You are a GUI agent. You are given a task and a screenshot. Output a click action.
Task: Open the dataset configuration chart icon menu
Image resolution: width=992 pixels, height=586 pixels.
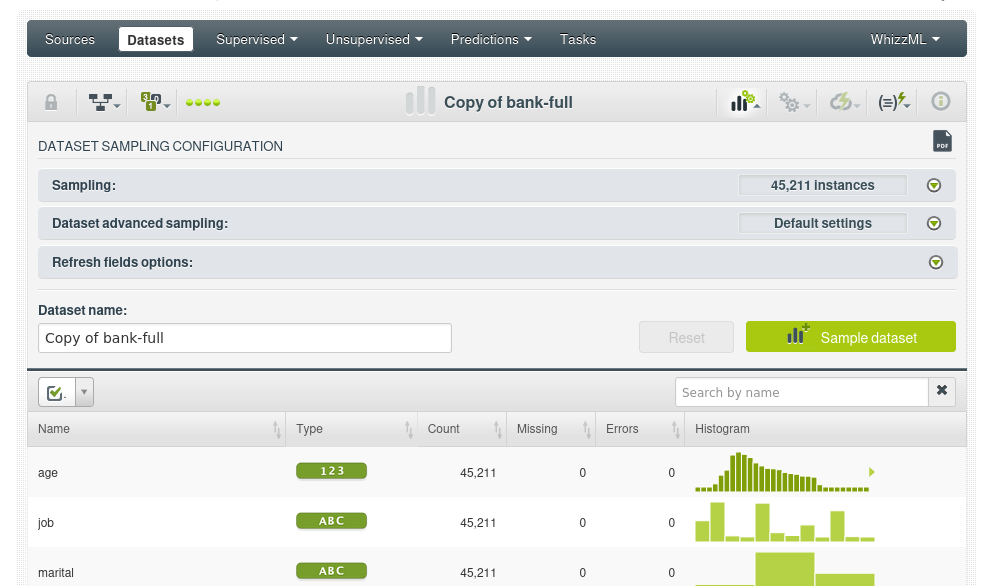(x=743, y=102)
